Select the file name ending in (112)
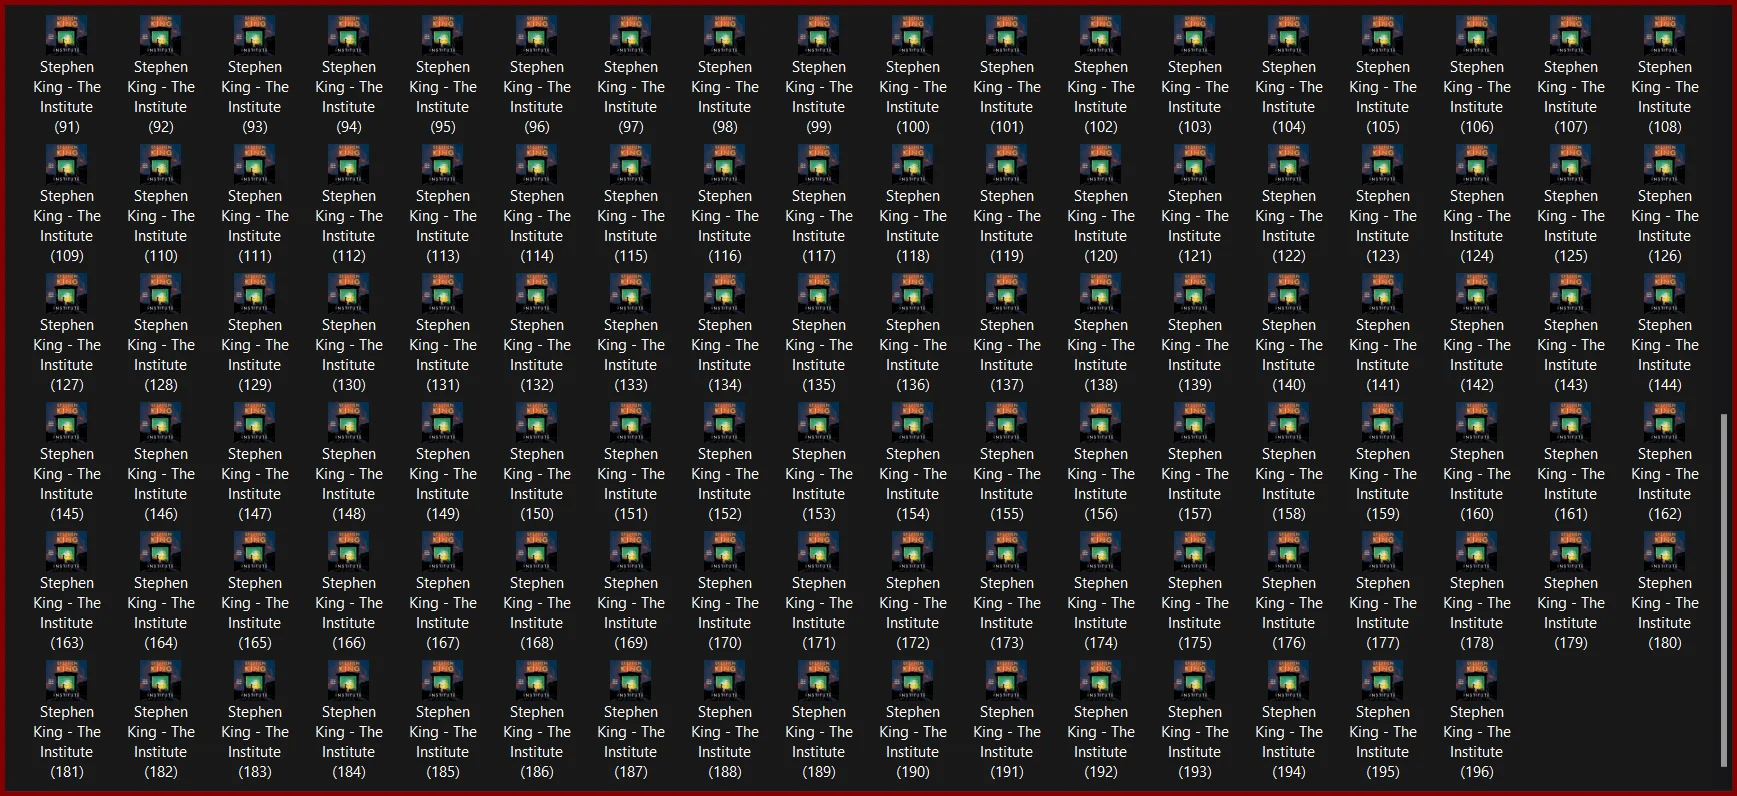The width and height of the screenshot is (1737, 796). click(349, 226)
